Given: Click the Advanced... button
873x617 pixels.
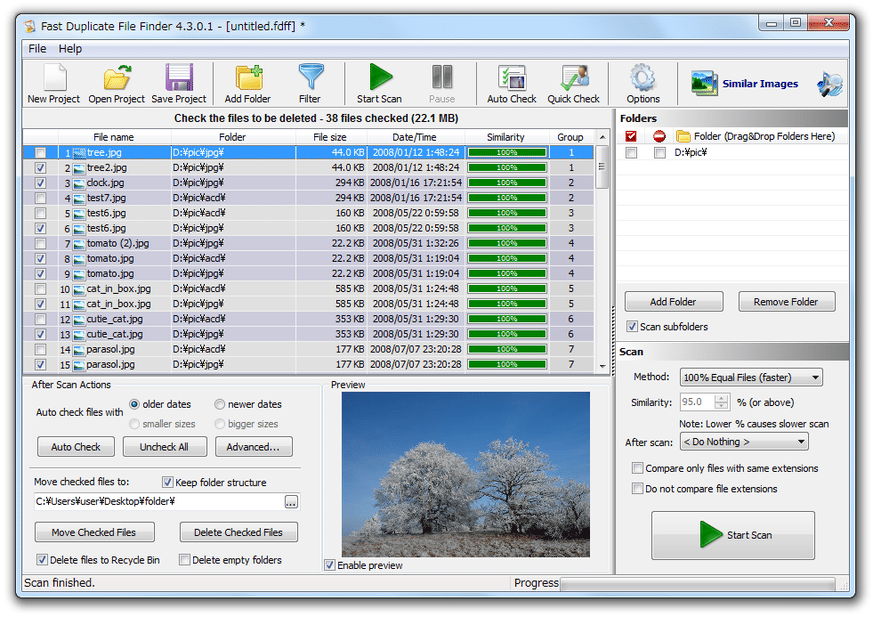Looking at the screenshot, I should (253, 447).
